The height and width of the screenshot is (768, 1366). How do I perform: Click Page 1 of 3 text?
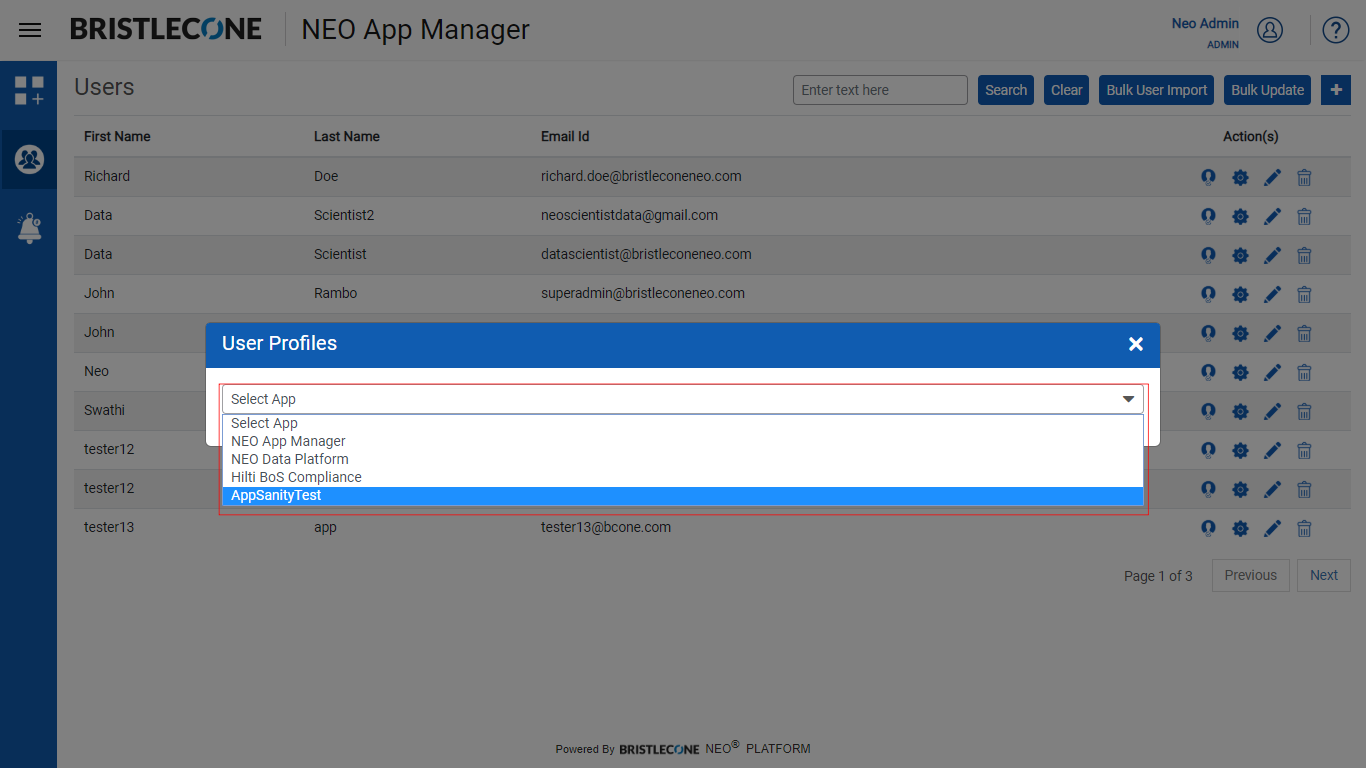(x=1158, y=576)
